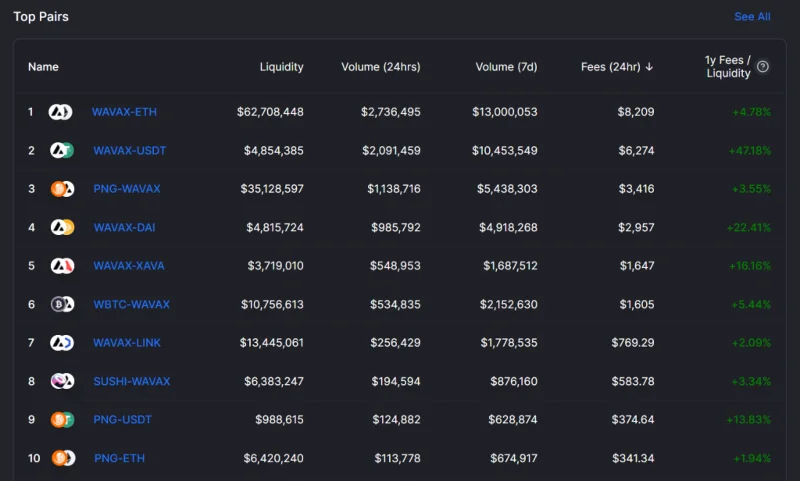Click 7d volume value $4,918,268
This screenshot has width=800, height=481.
(x=508, y=227)
